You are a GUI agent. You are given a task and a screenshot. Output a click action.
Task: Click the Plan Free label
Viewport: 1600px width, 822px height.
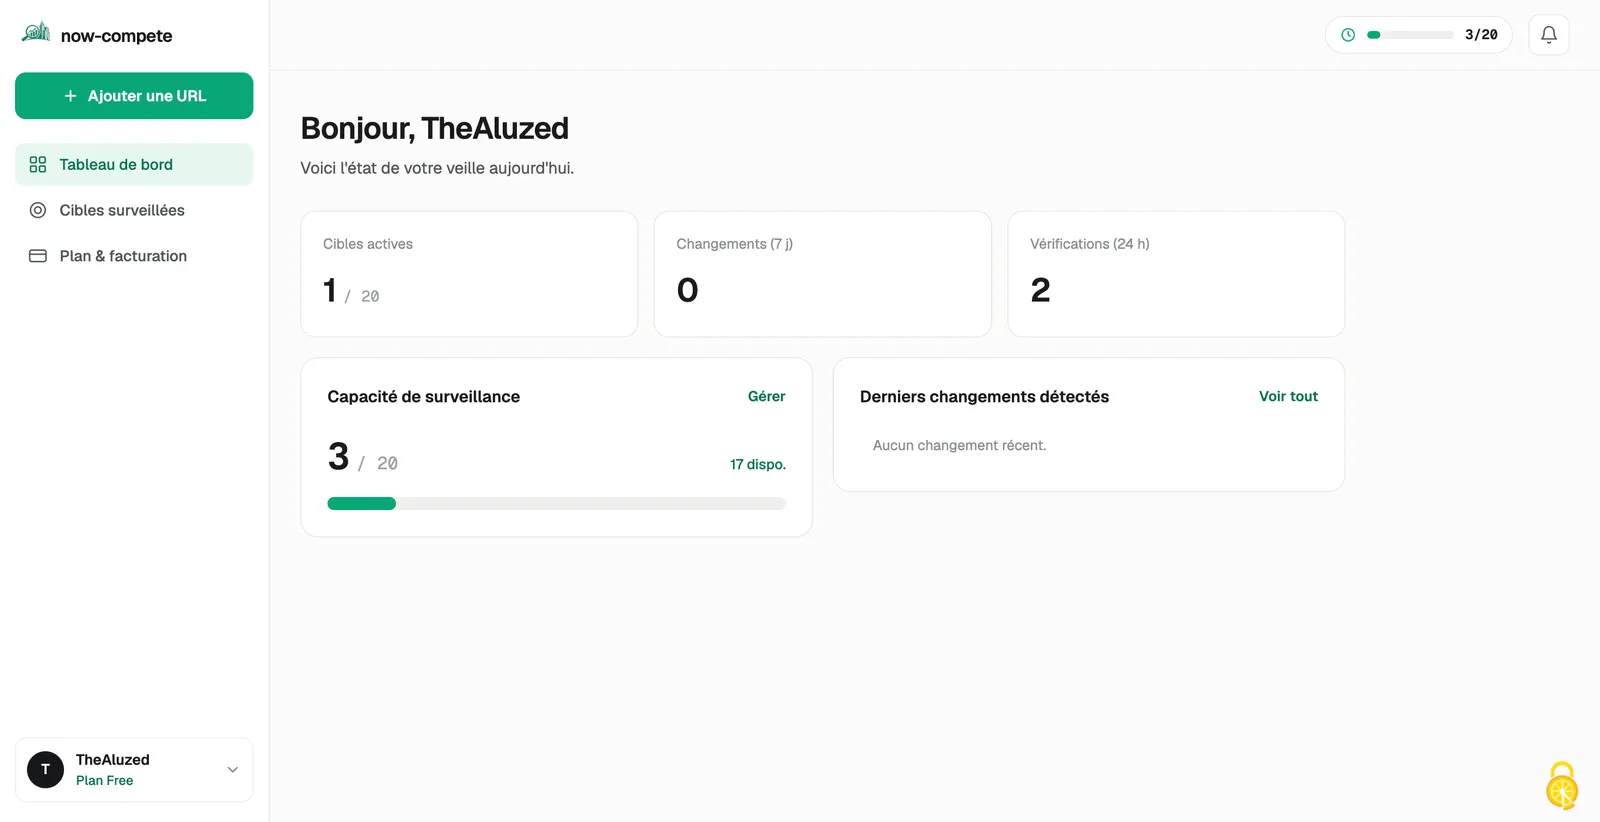[x=104, y=781]
